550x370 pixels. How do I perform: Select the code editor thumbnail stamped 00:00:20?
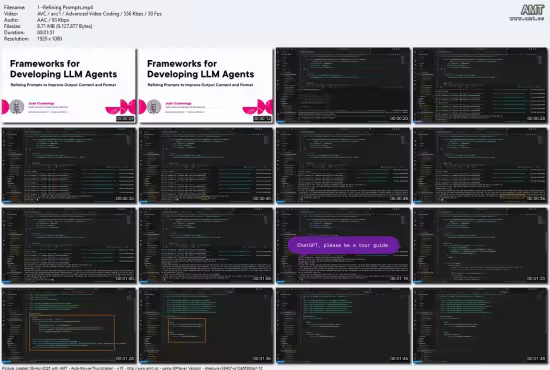coord(343,86)
